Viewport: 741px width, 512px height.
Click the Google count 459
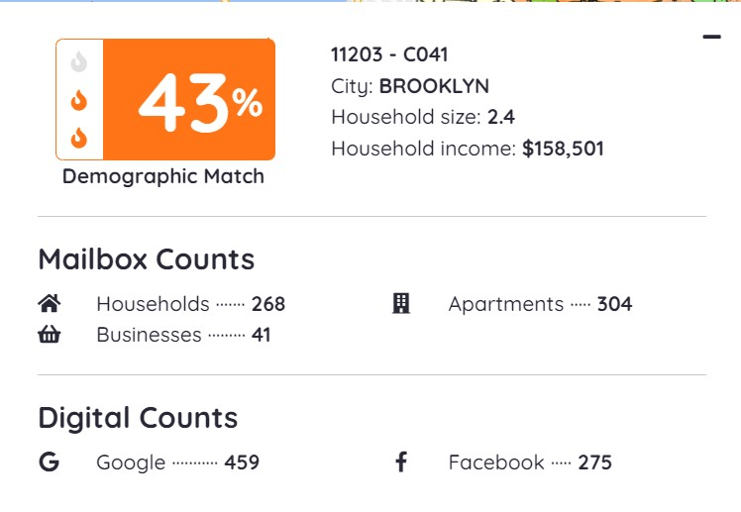tap(241, 462)
